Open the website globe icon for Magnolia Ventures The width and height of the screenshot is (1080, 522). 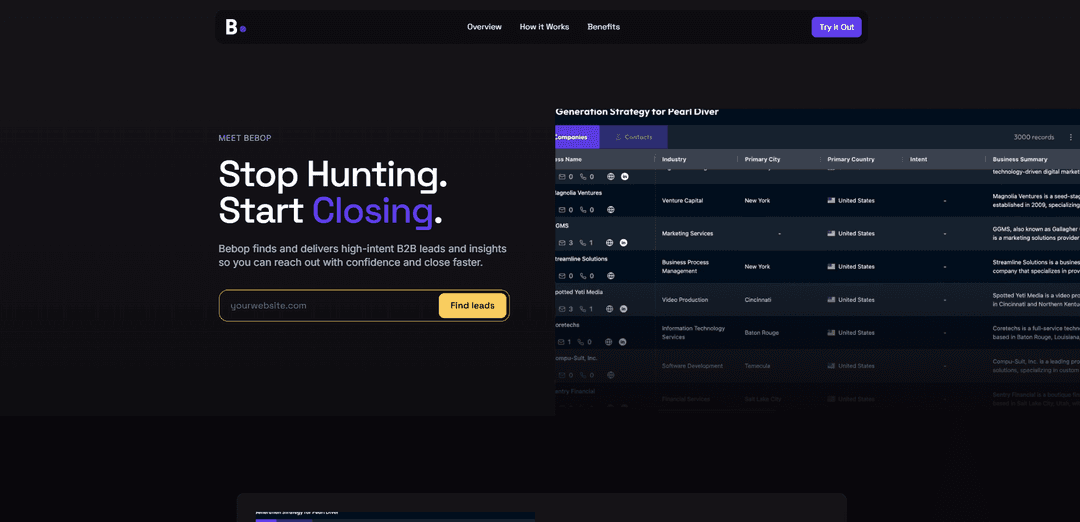click(x=610, y=210)
